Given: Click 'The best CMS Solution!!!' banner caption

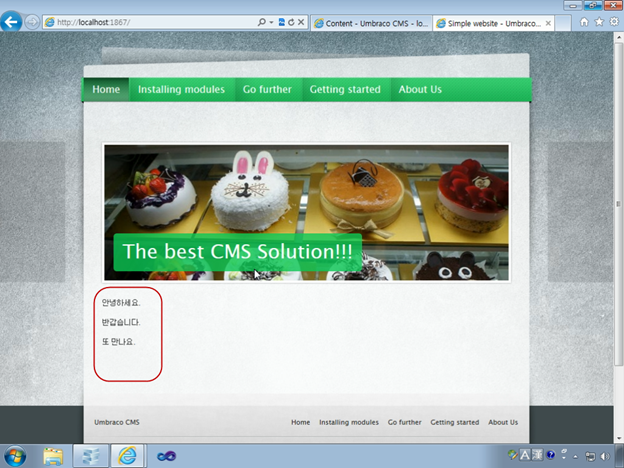Looking at the screenshot, I should 238,252.
